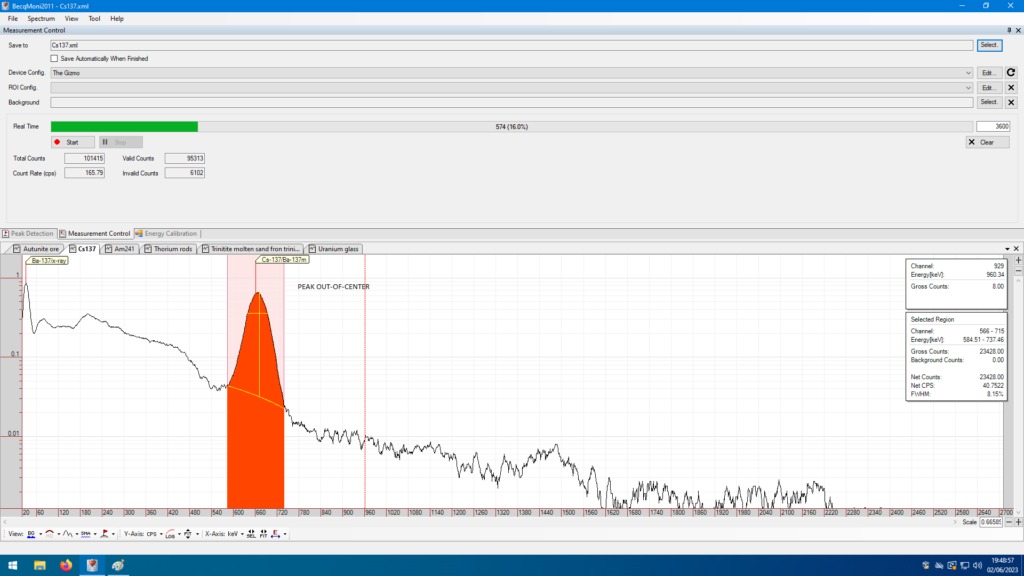Click the Real Time progress bar
The height and width of the screenshot is (576, 1024).
click(511, 127)
